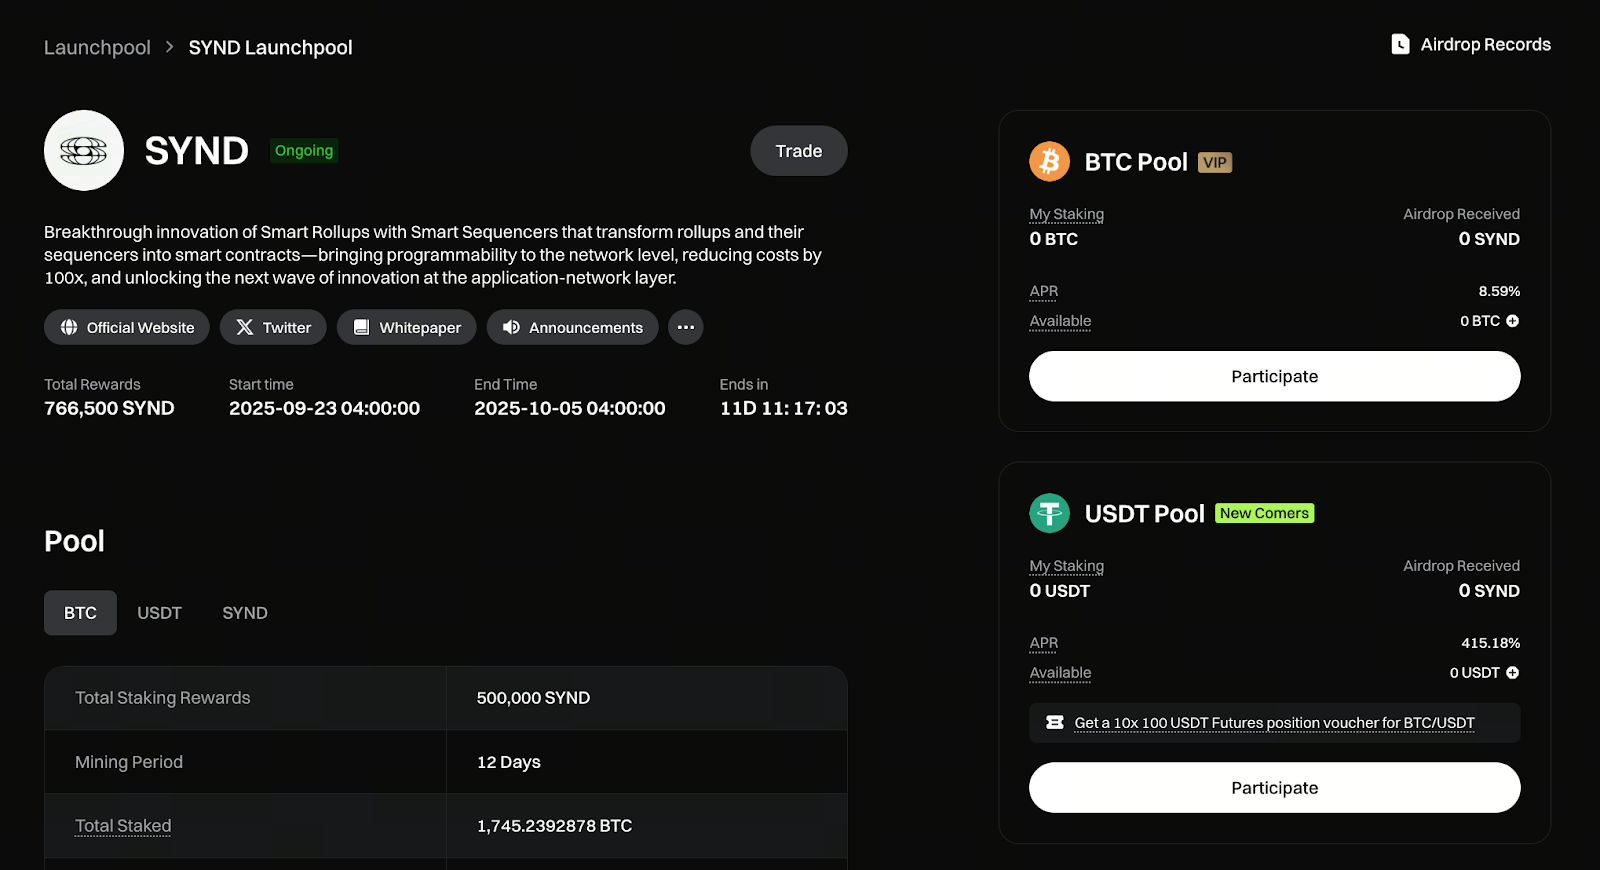This screenshot has width=1600, height=870.
Task: Click the VIP badge on BTC Pool
Action: point(1215,162)
